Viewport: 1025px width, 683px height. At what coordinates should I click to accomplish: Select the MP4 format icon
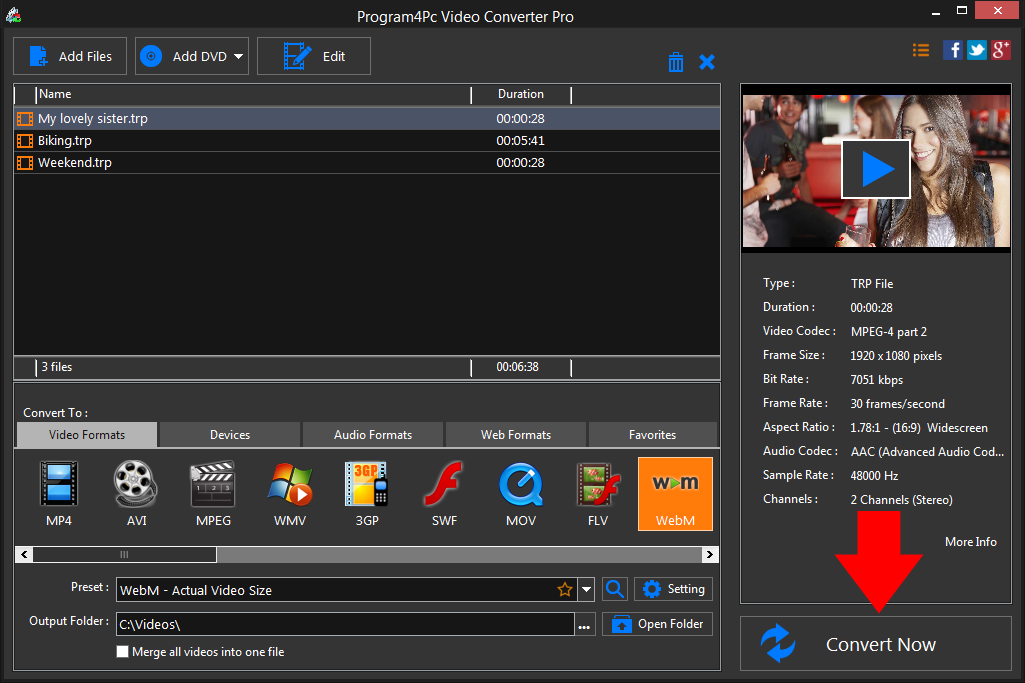[x=58, y=493]
